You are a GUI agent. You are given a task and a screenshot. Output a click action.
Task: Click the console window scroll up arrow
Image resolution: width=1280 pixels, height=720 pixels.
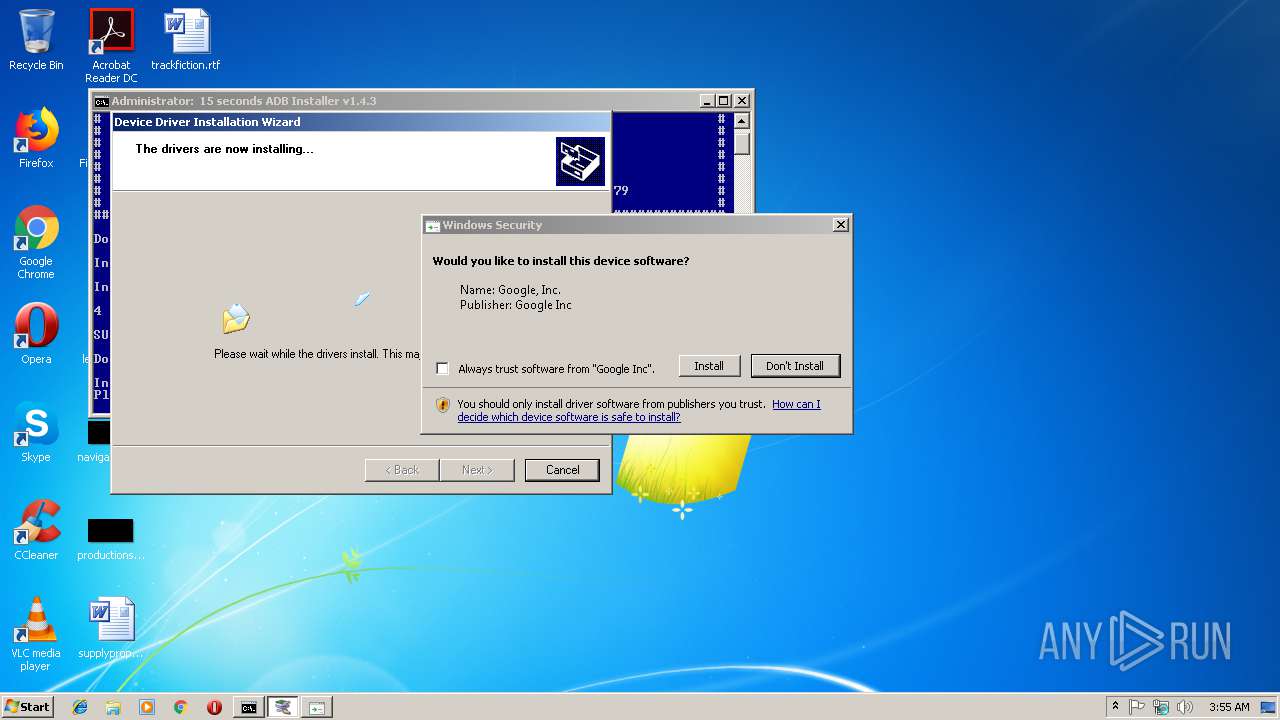pos(742,121)
